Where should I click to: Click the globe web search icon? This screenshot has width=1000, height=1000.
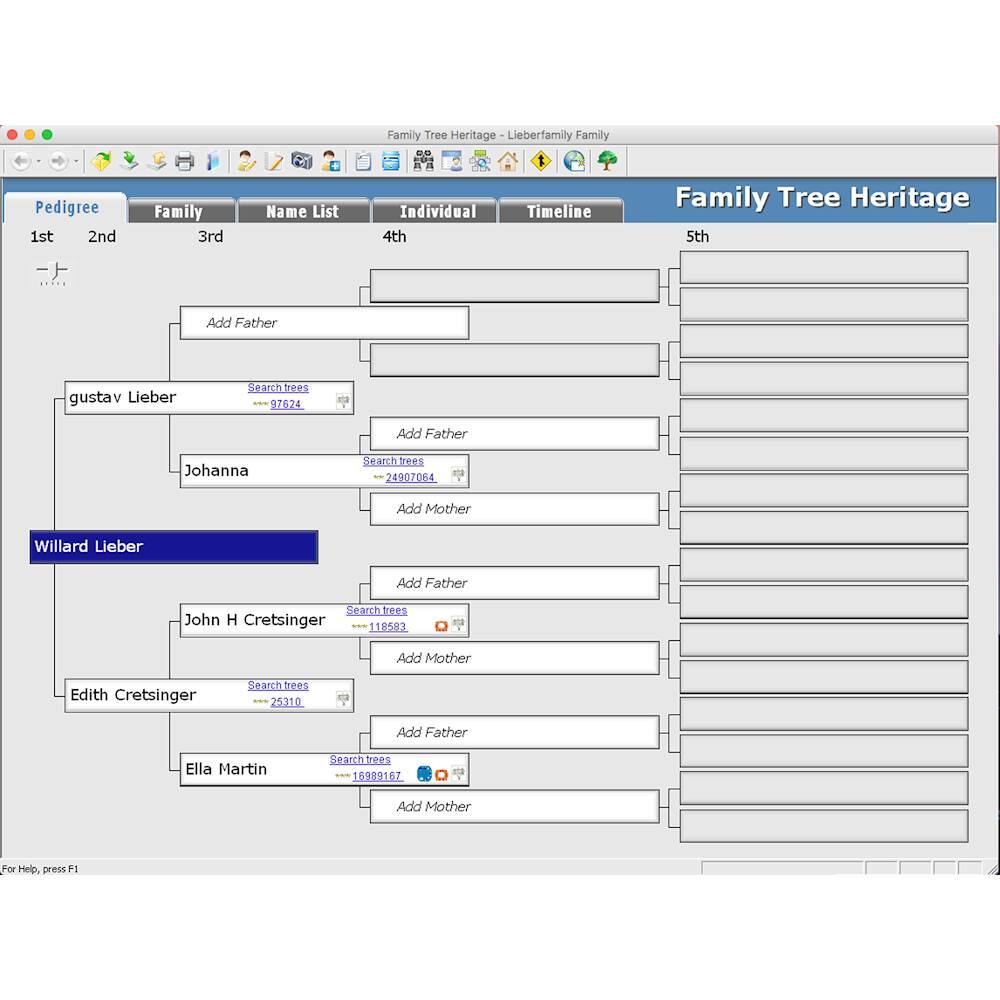574,161
